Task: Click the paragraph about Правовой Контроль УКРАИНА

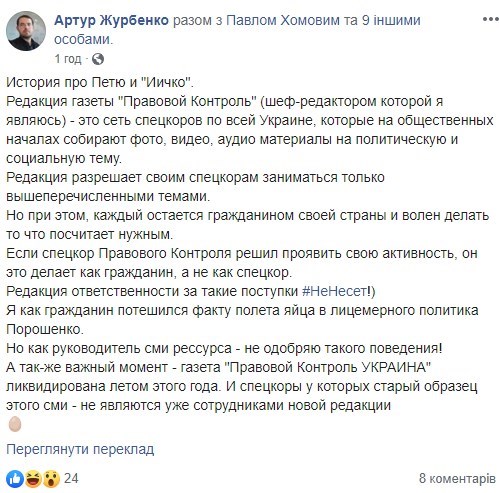Action: pos(242,386)
